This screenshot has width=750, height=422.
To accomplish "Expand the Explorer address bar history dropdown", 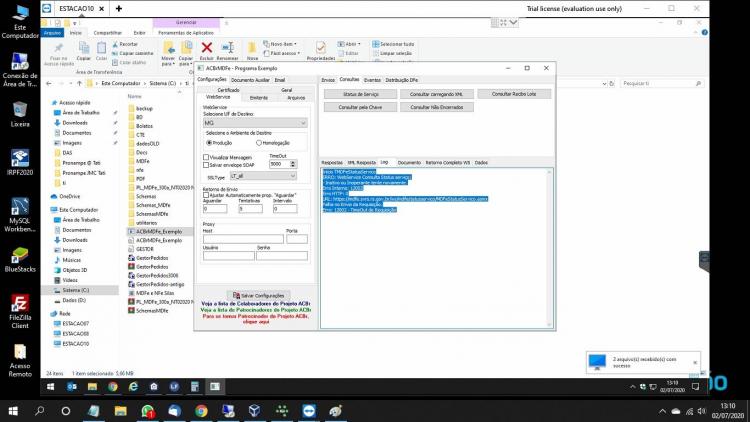I will click(x=604, y=83).
